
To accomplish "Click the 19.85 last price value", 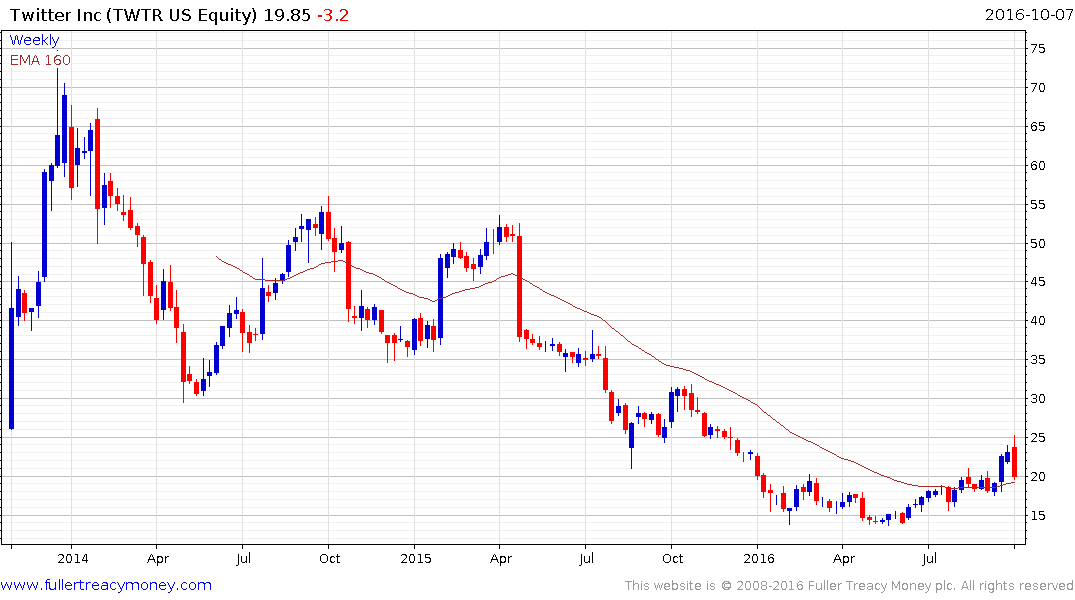I will click(287, 15).
